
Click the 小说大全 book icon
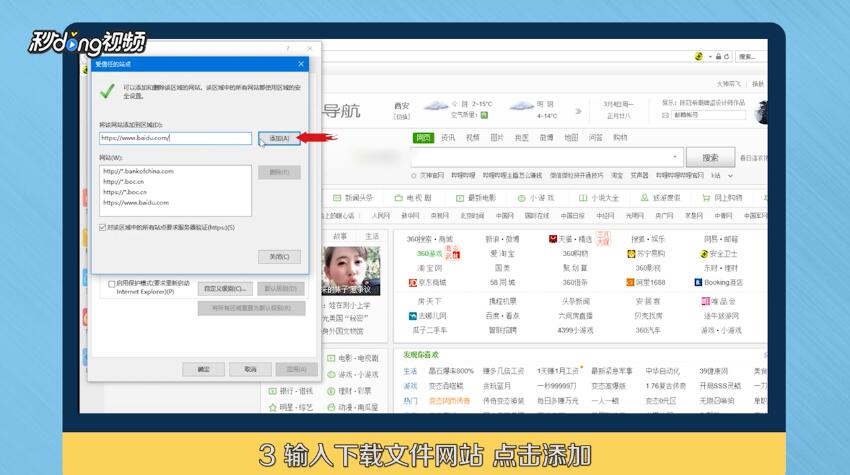[x=583, y=198]
